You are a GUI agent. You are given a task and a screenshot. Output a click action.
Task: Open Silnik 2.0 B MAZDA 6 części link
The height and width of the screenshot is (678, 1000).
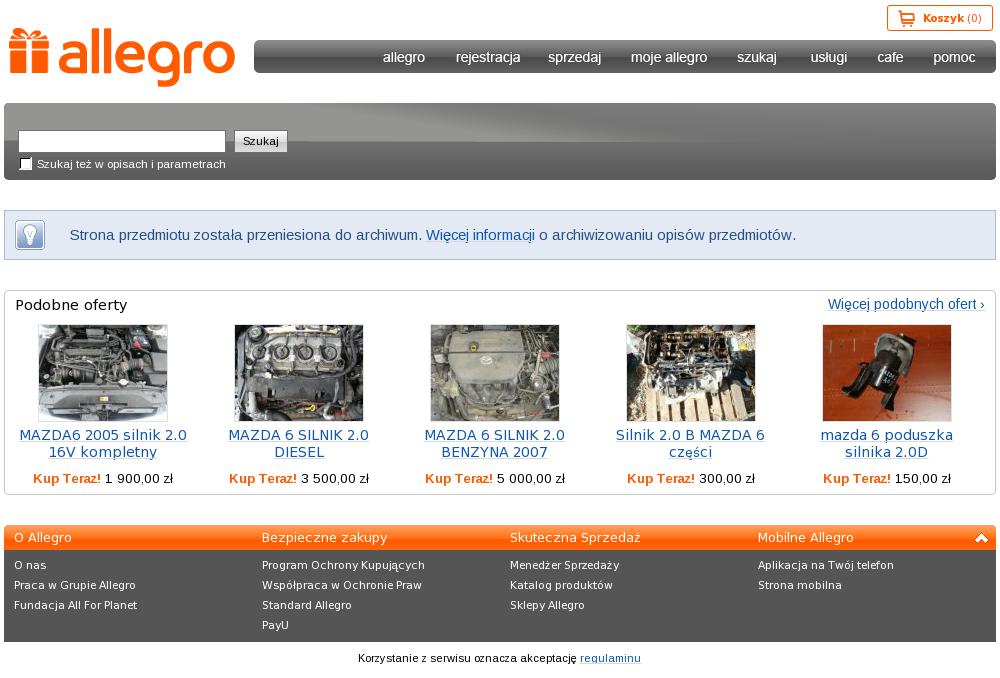(x=691, y=443)
